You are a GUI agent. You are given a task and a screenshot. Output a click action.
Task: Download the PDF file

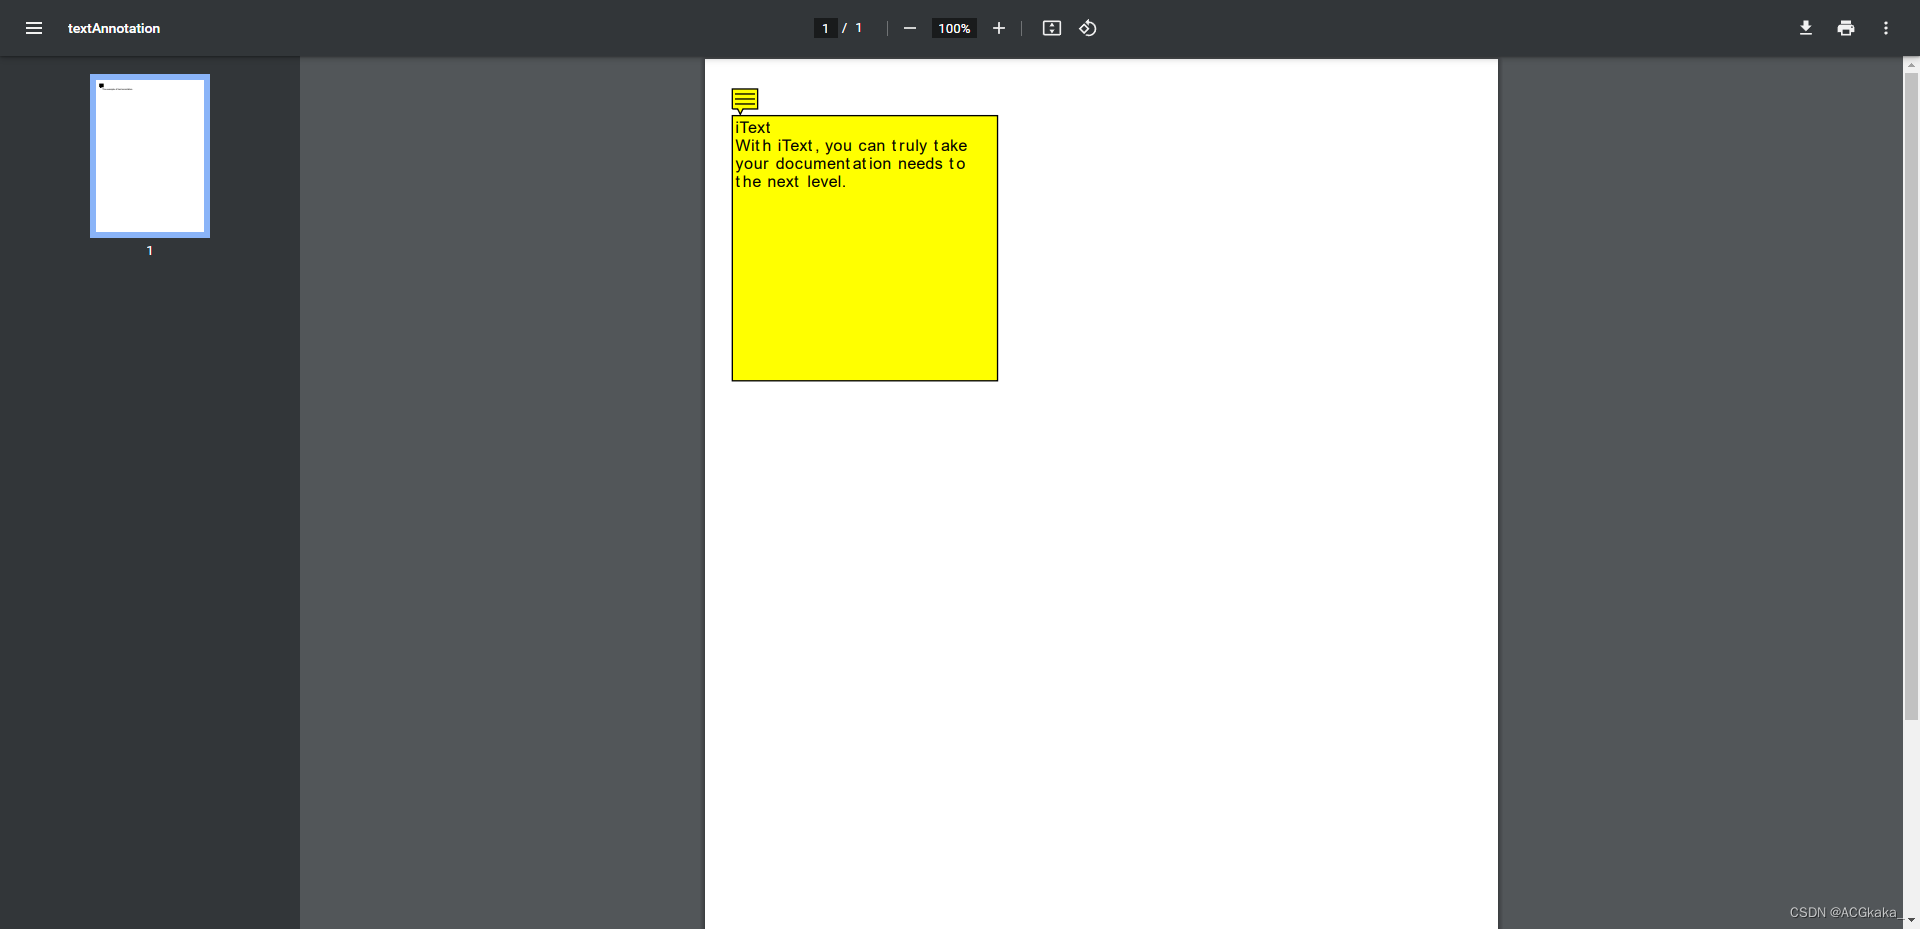tap(1806, 28)
